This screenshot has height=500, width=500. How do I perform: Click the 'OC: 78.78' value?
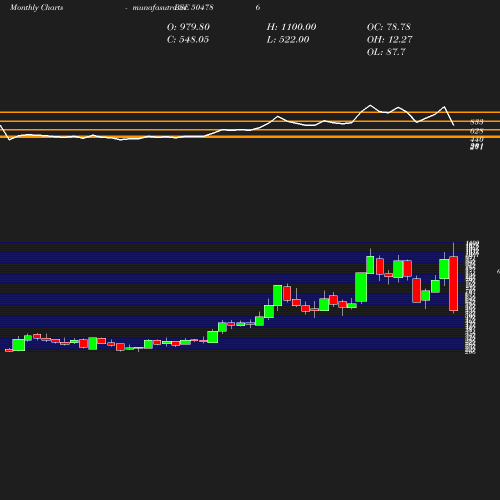click(x=389, y=27)
